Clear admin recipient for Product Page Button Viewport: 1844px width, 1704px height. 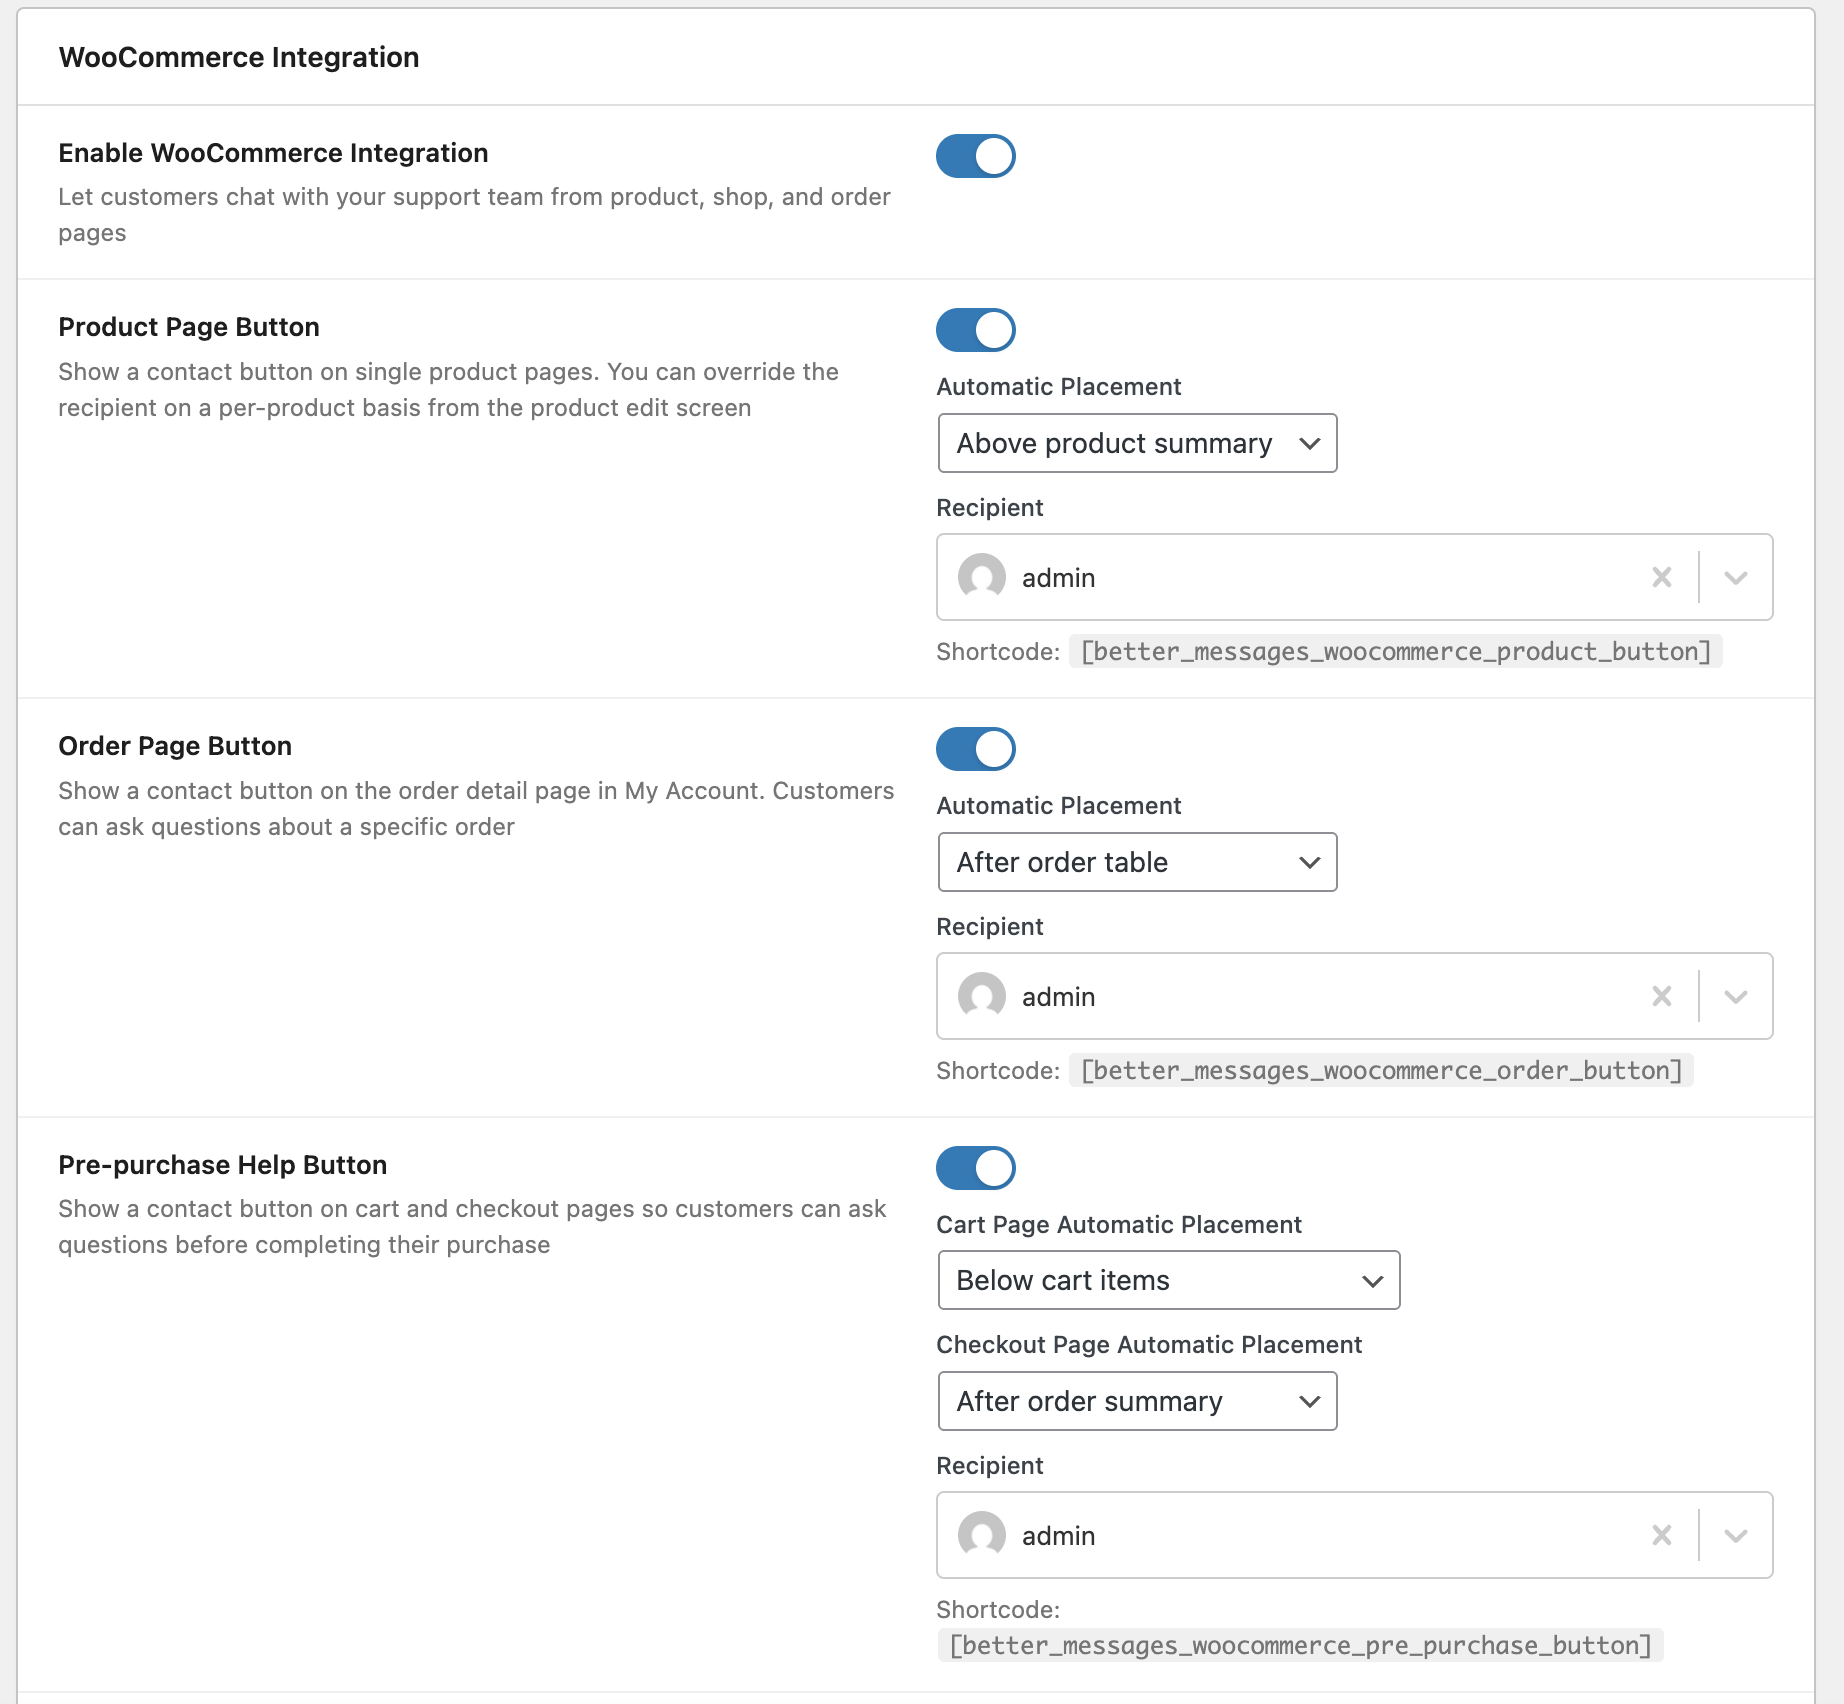[x=1661, y=577]
